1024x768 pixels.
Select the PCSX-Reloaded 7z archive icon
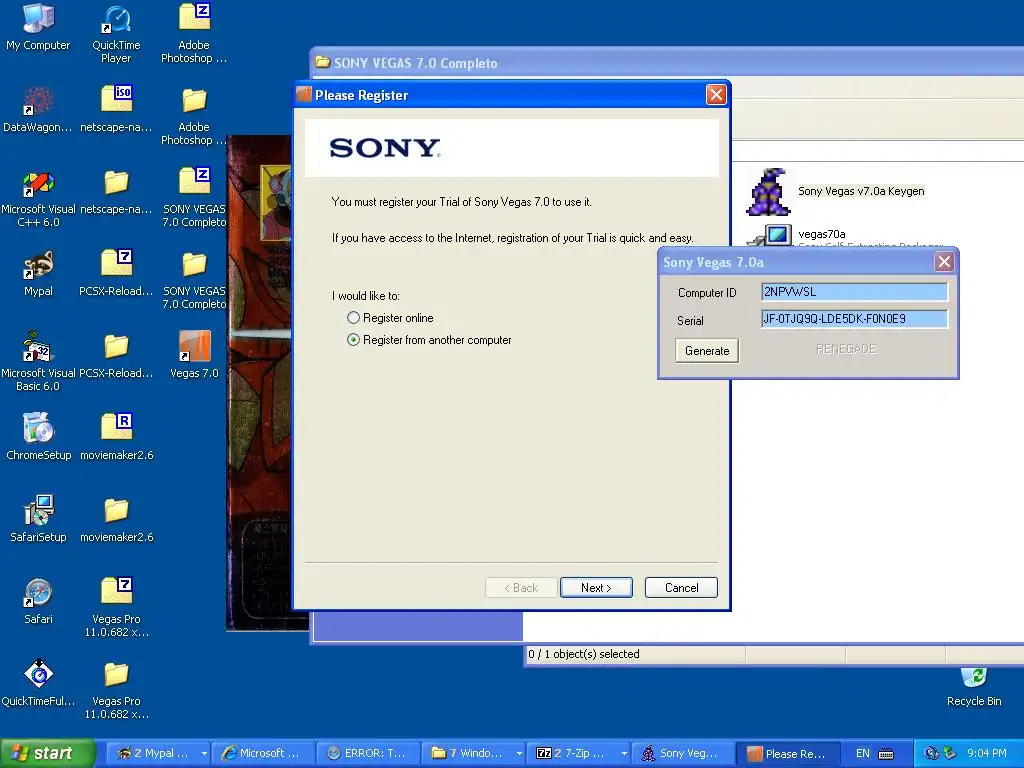(x=116, y=272)
